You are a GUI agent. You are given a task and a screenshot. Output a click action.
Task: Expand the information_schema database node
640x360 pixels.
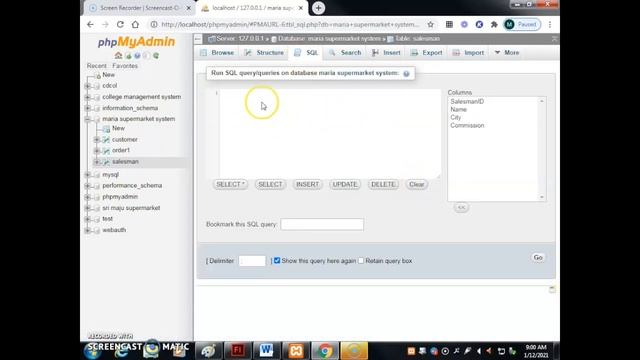coord(87,108)
